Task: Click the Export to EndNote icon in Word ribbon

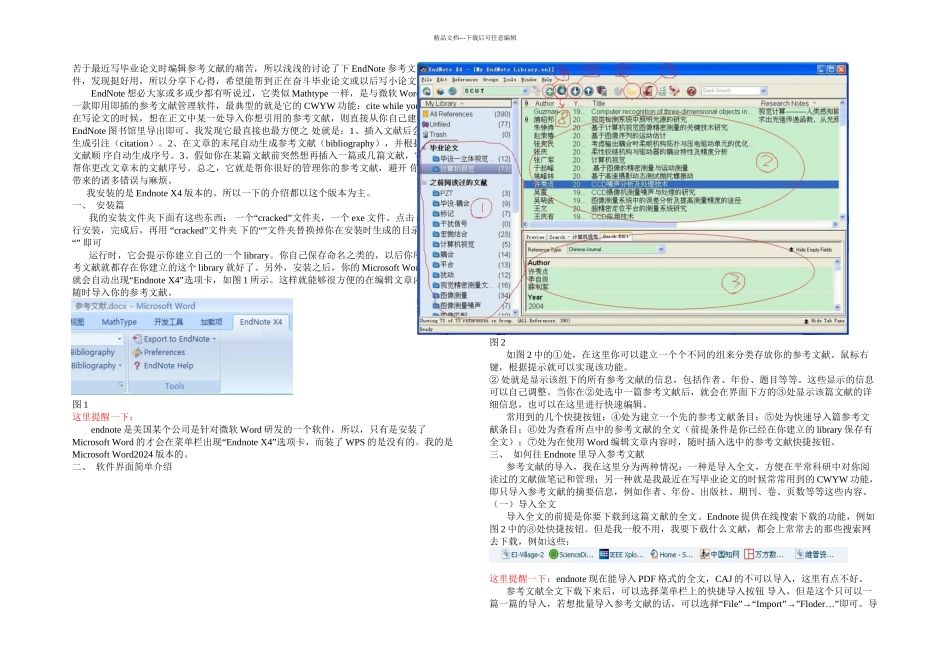Action: pos(138,339)
